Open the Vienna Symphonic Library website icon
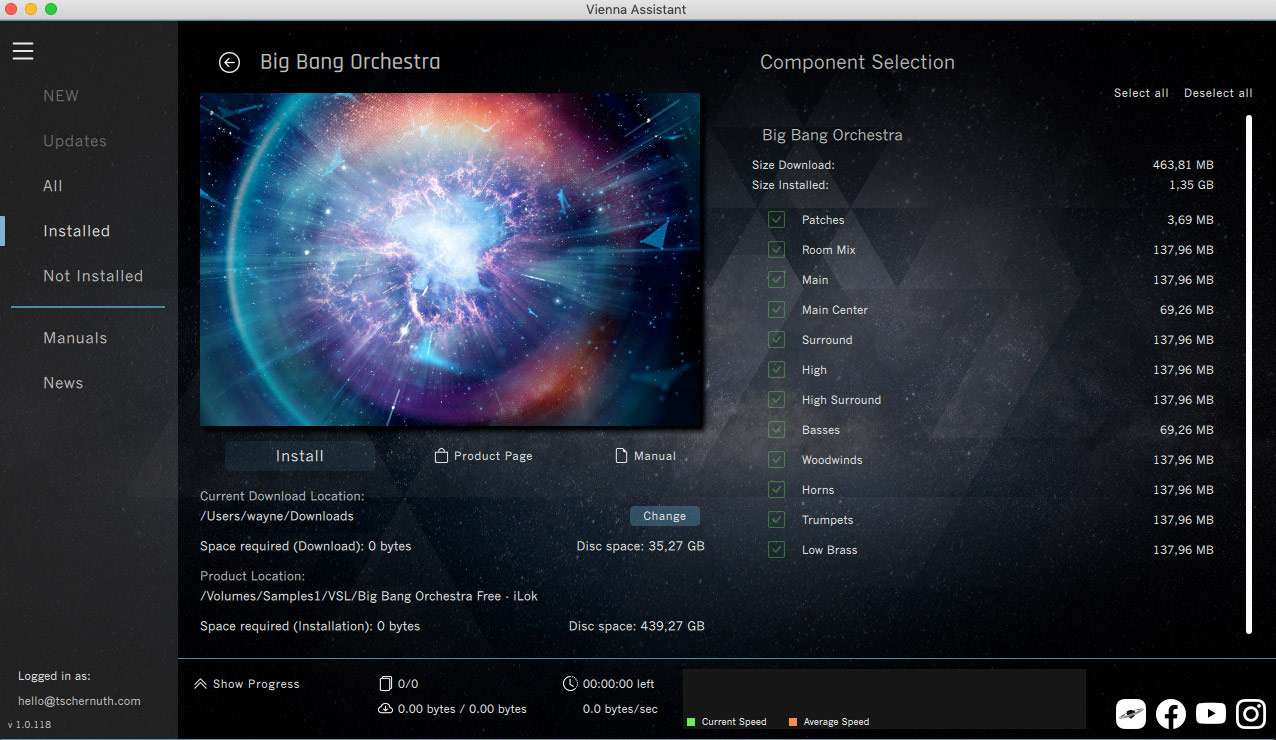The width and height of the screenshot is (1276, 740). (1130, 713)
